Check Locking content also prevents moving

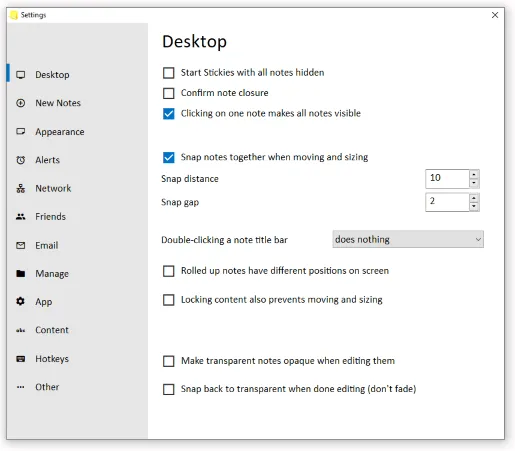tap(169, 300)
